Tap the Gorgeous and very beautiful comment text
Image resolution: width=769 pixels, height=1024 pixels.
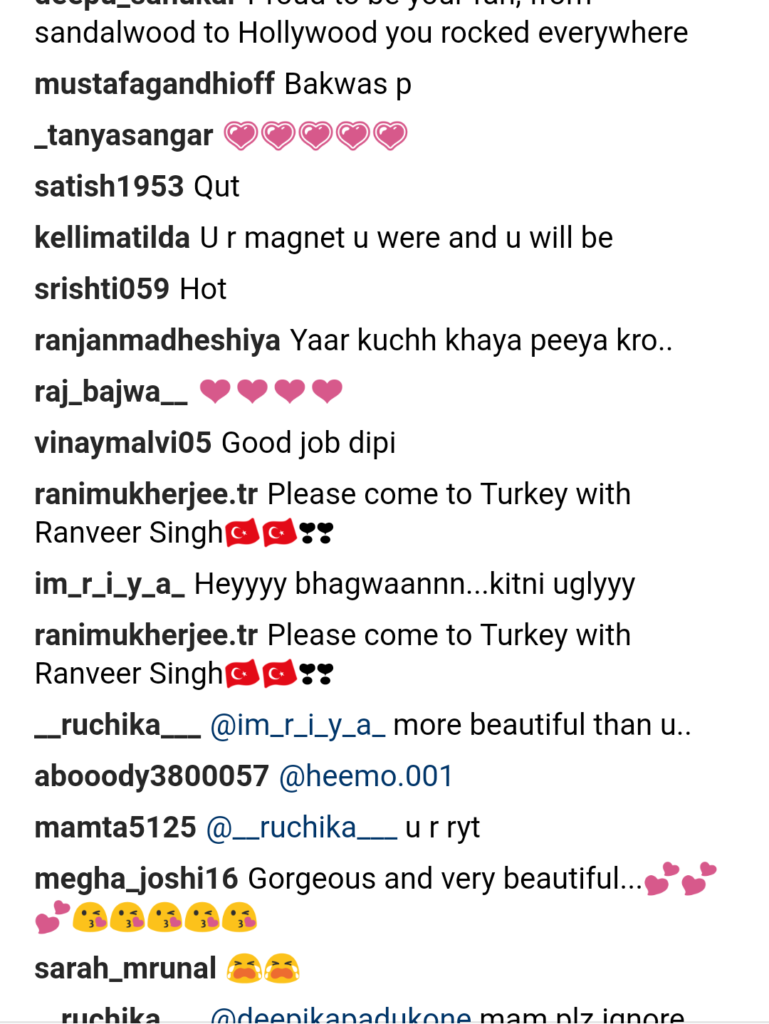click(445, 879)
